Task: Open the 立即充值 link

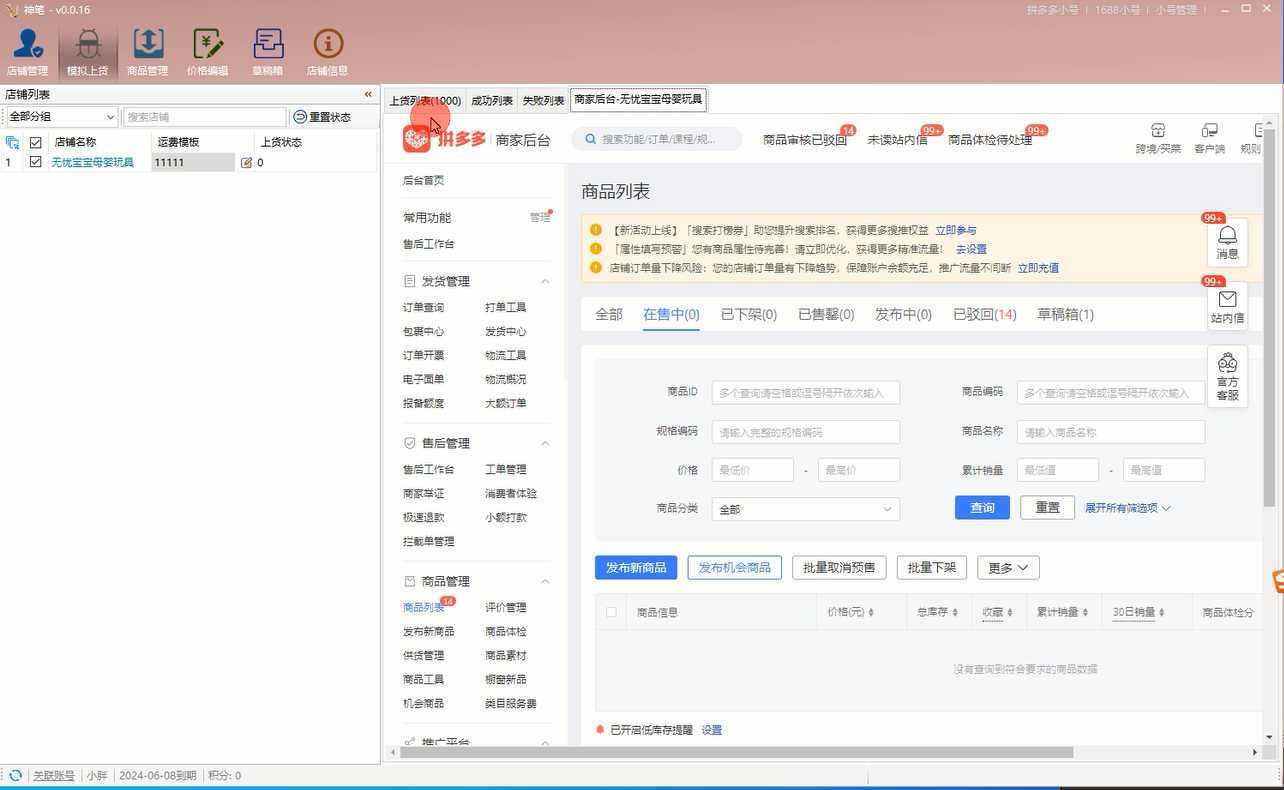Action: [1038, 268]
